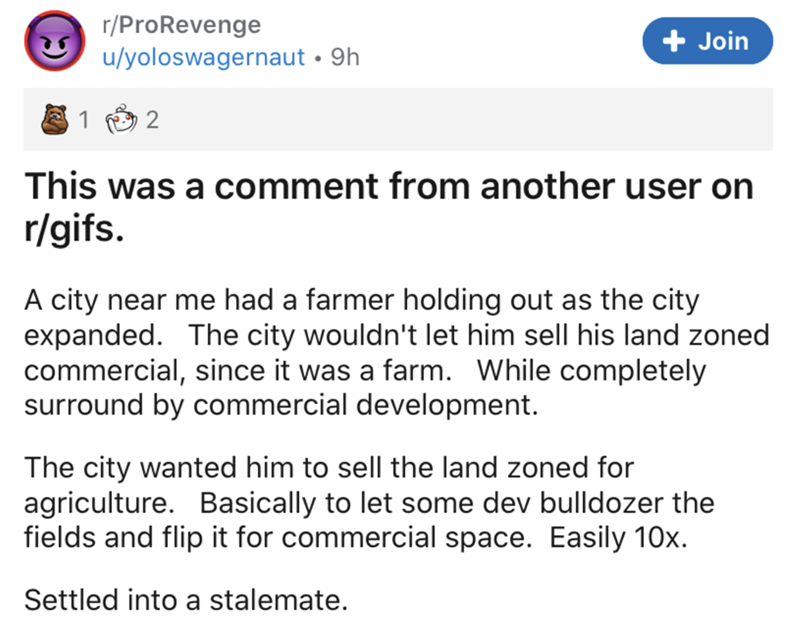Screen dimensions: 800x636
Task: Open the post title starting "This was a comment"
Action: point(389,207)
